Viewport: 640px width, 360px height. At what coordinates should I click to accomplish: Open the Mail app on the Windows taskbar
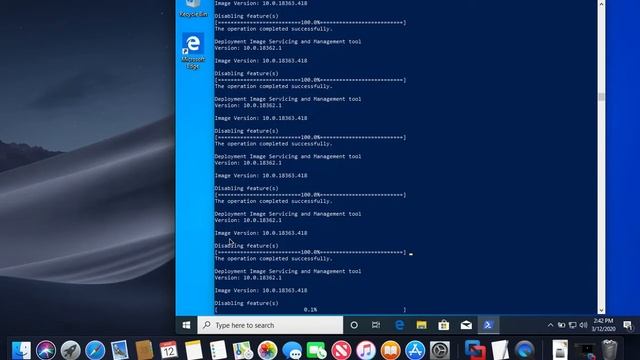[466, 325]
